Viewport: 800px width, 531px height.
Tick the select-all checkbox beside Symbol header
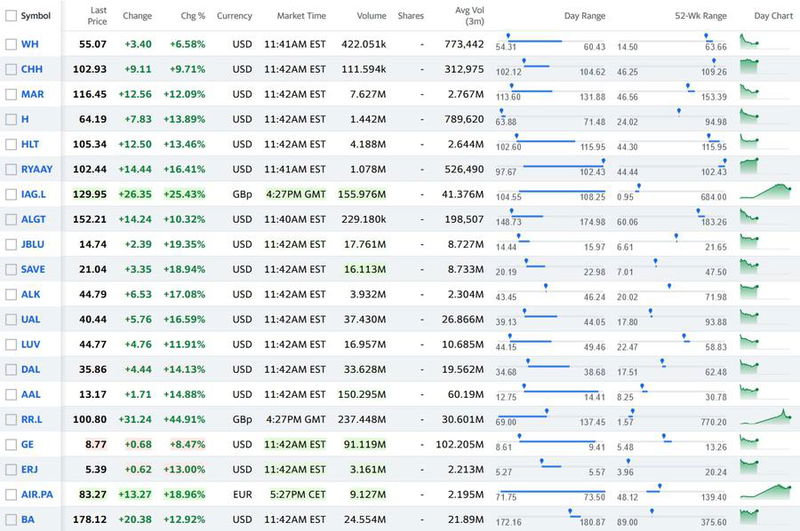pos(11,16)
